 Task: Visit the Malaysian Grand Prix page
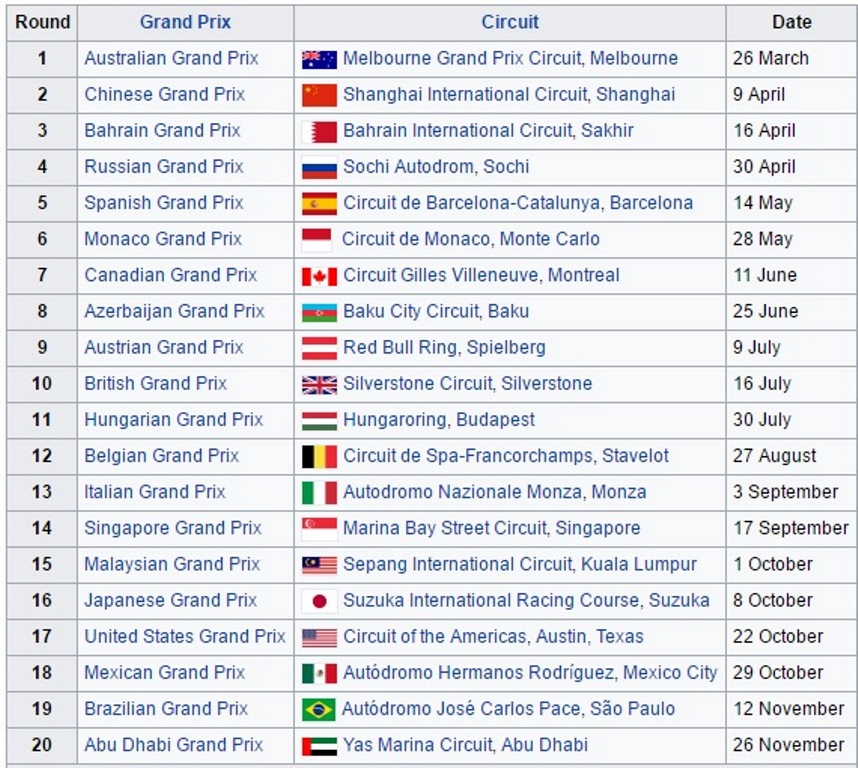[x=172, y=563]
